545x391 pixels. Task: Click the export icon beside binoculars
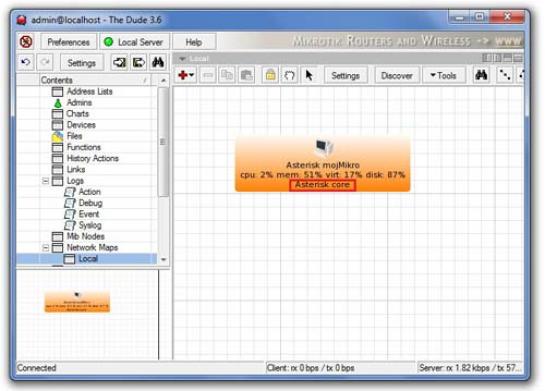pos(139,63)
